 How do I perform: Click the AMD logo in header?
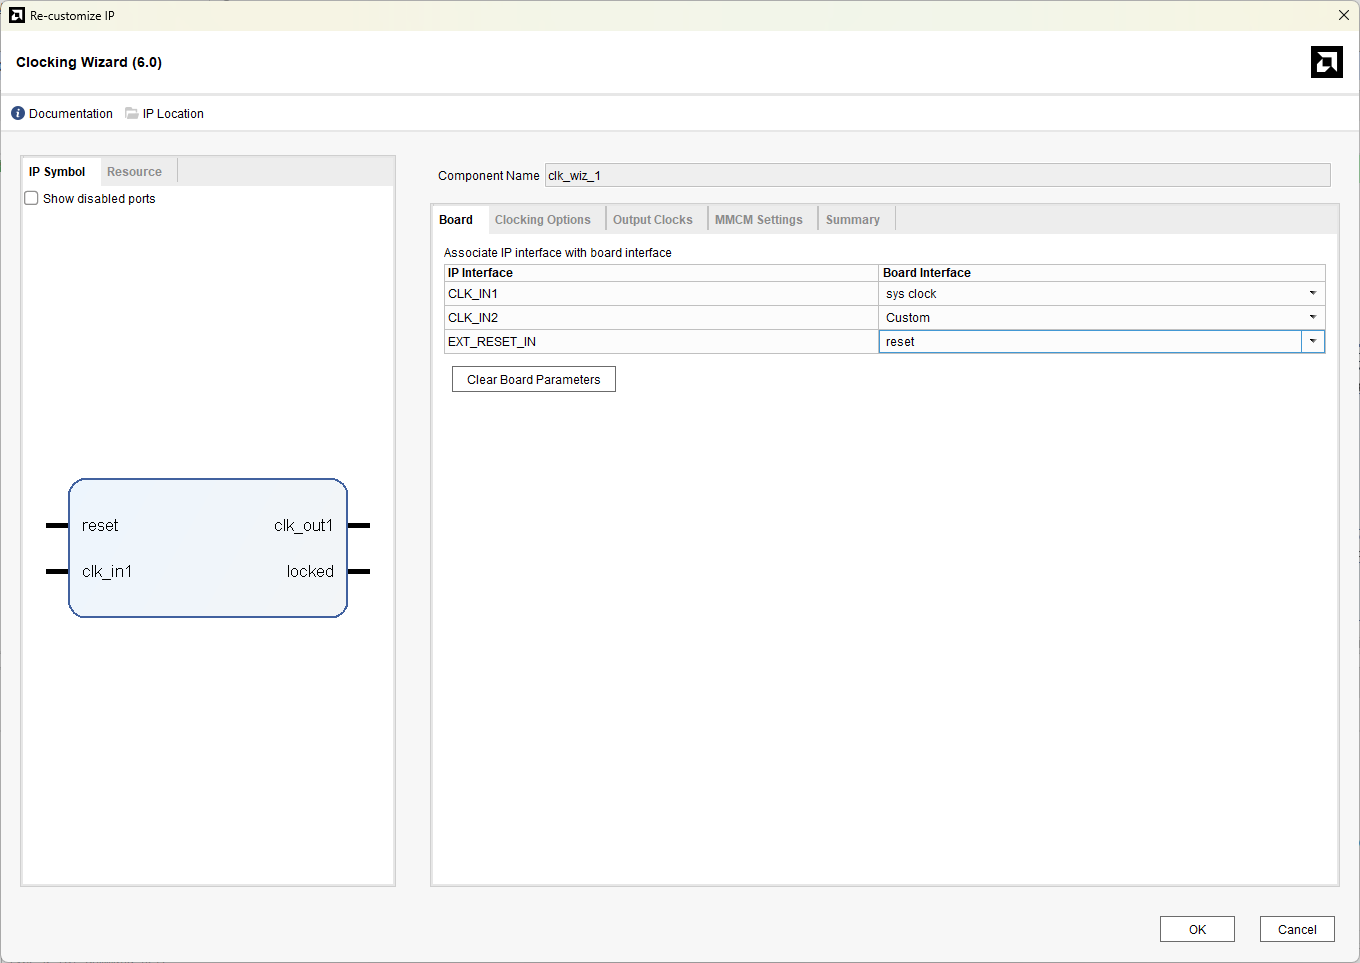[x=1326, y=62]
